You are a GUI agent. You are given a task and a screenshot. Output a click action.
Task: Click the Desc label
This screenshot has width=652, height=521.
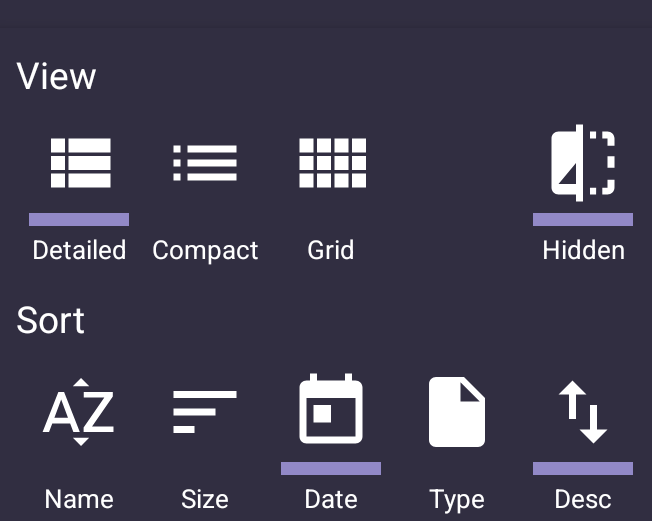pos(583,499)
